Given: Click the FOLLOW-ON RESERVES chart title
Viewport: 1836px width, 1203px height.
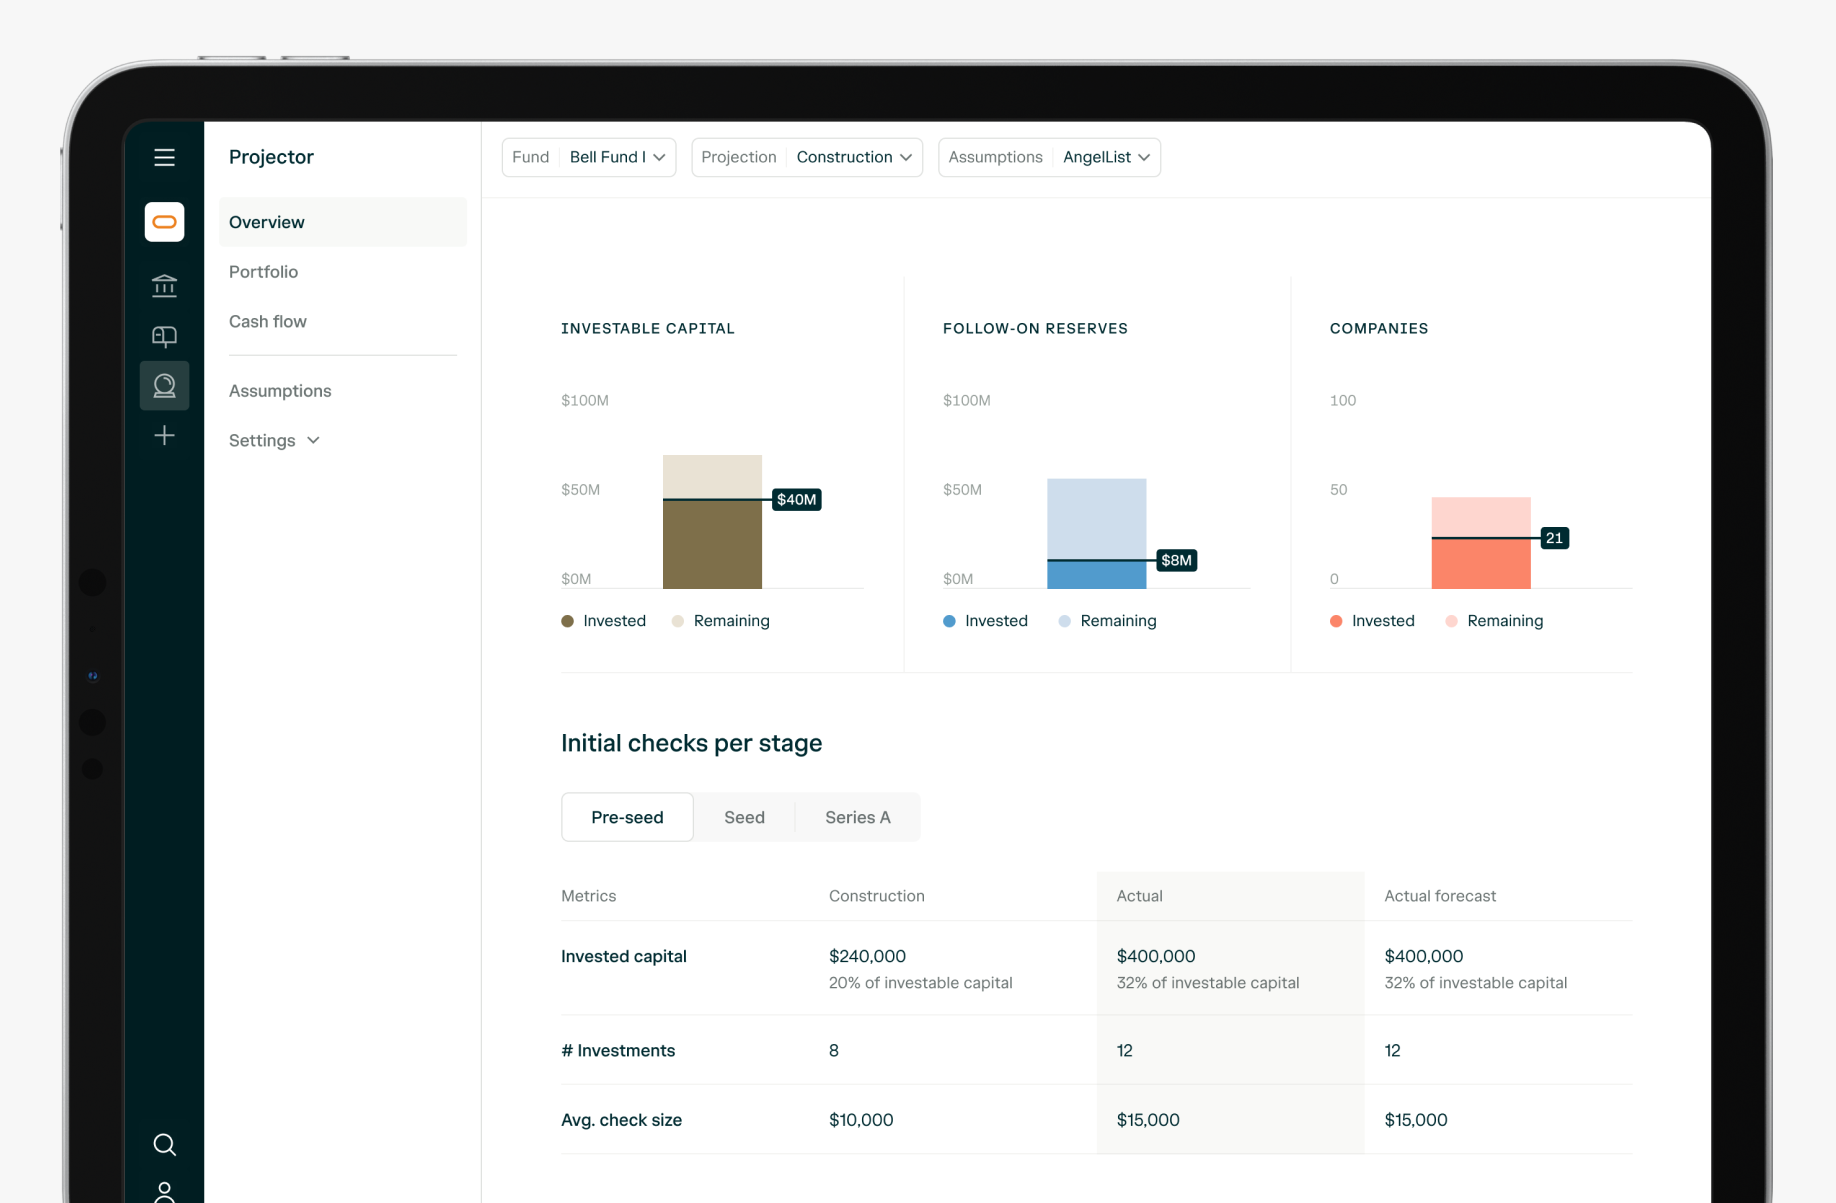Looking at the screenshot, I should point(1035,328).
